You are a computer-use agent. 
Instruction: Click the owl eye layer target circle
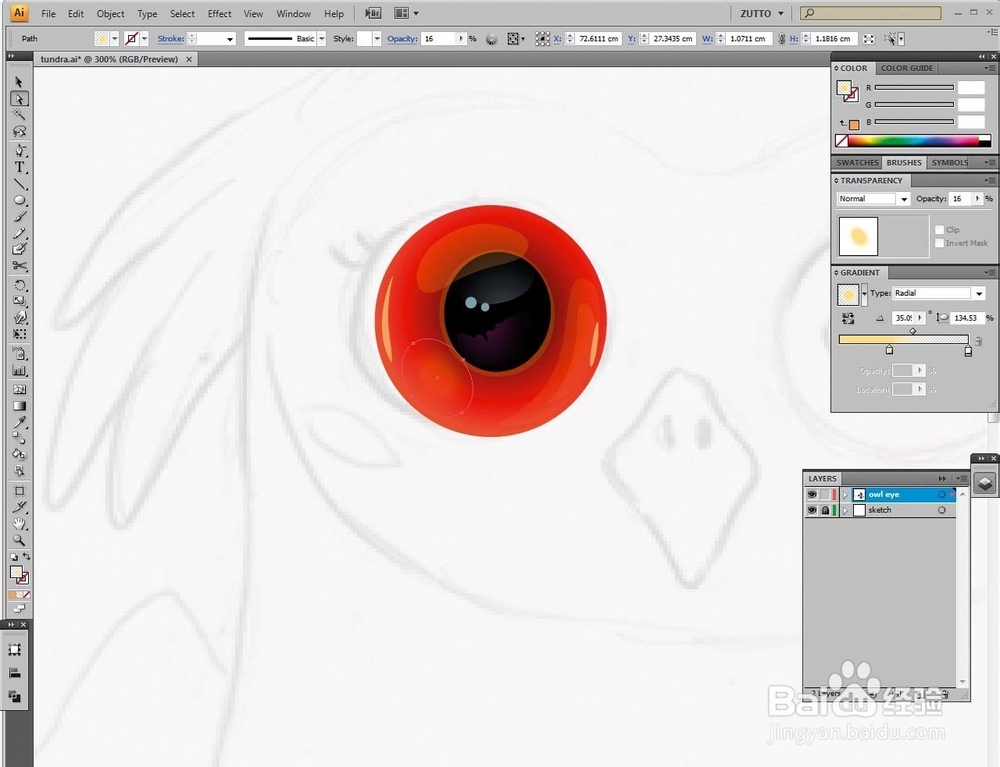pyautogui.click(x=941, y=494)
